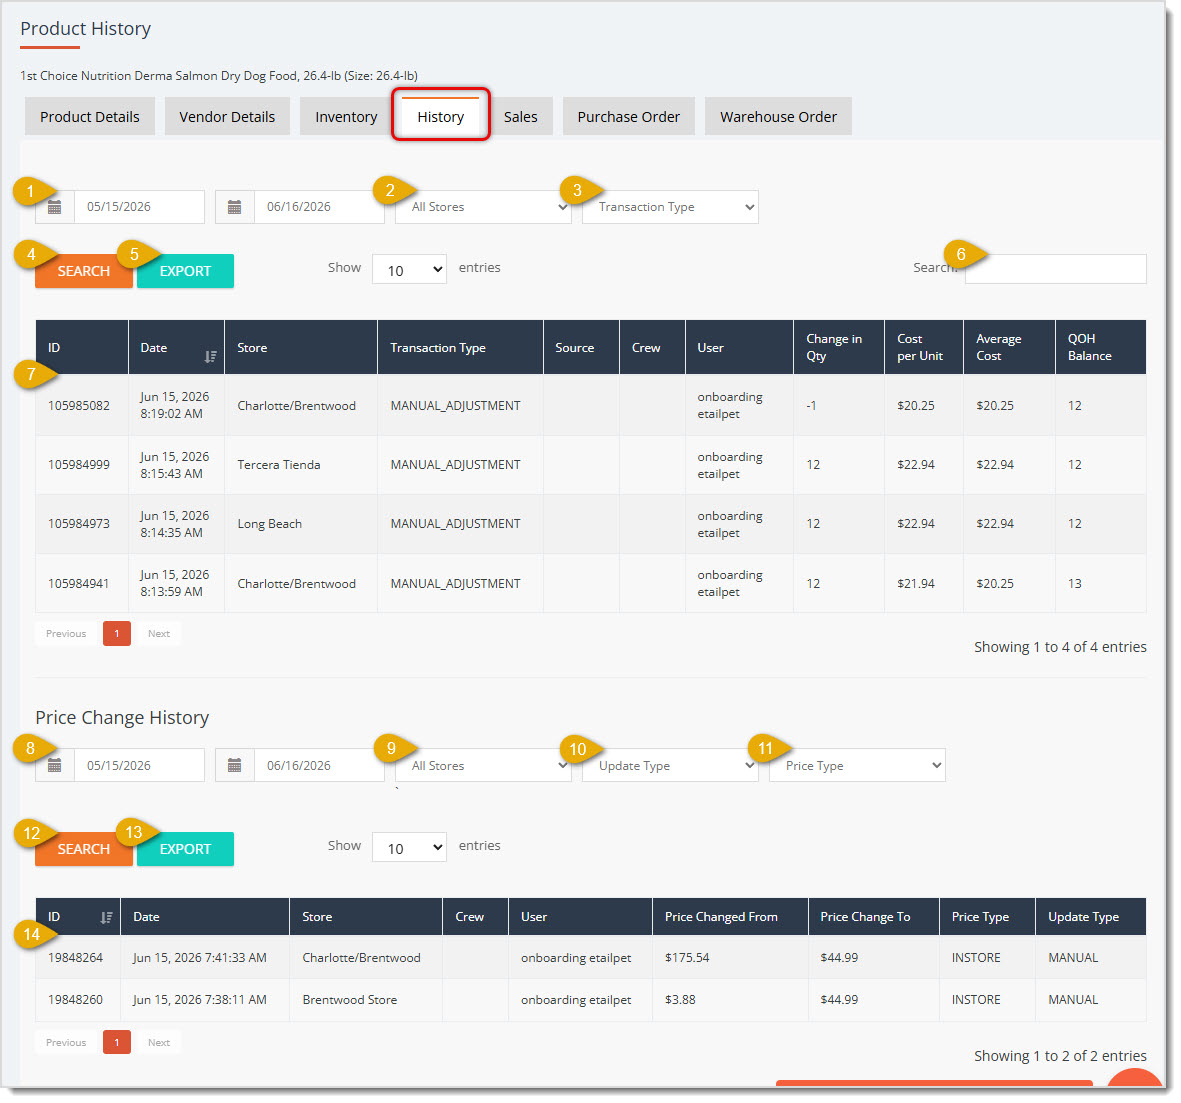Click calendar icon beside Product History start date
Screen dimensions: 1181x1103
54,207
